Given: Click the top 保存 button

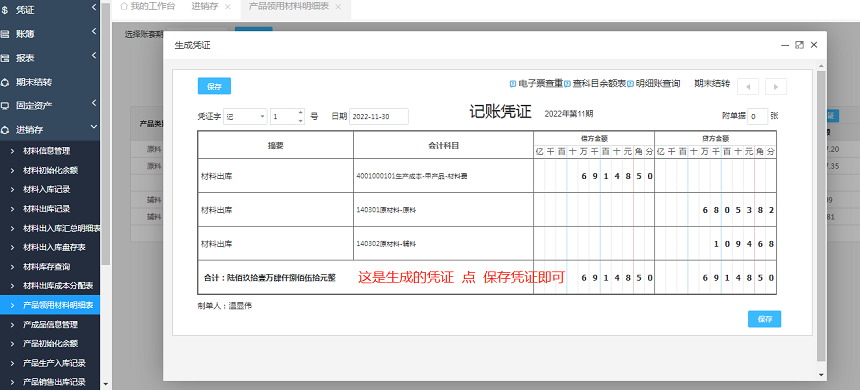Looking at the screenshot, I should pyautogui.click(x=214, y=86).
